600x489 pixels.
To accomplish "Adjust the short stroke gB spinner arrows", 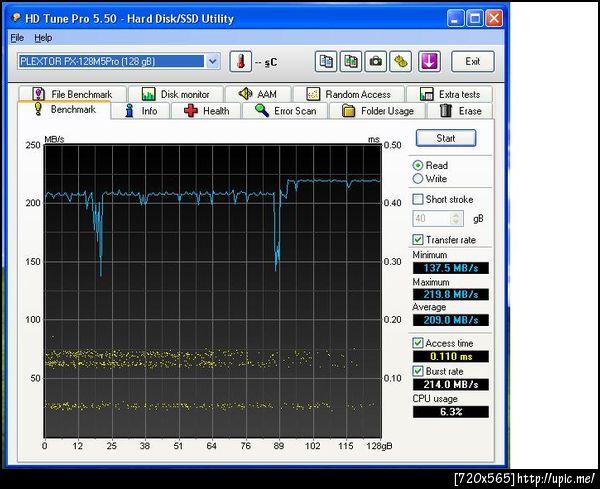I will pyautogui.click(x=457, y=218).
